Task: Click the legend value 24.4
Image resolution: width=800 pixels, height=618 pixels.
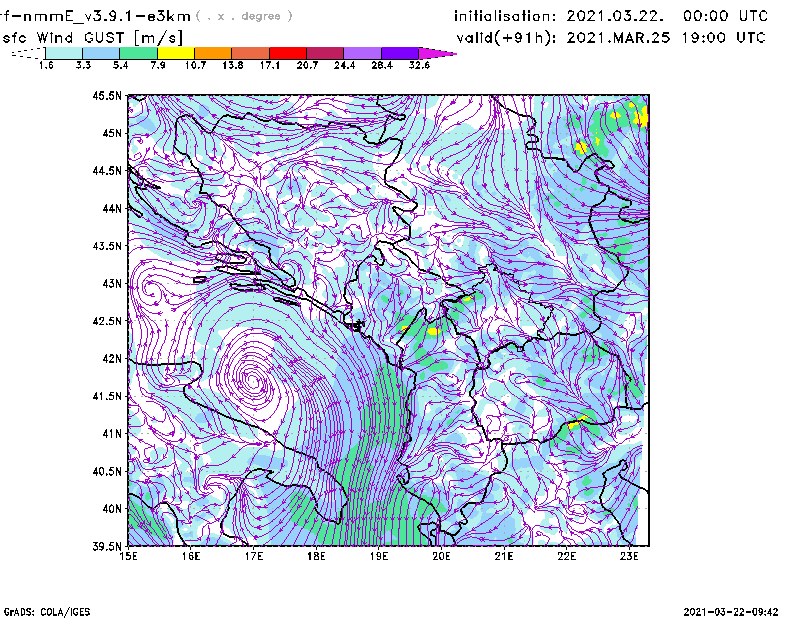Action: pyautogui.click(x=344, y=65)
